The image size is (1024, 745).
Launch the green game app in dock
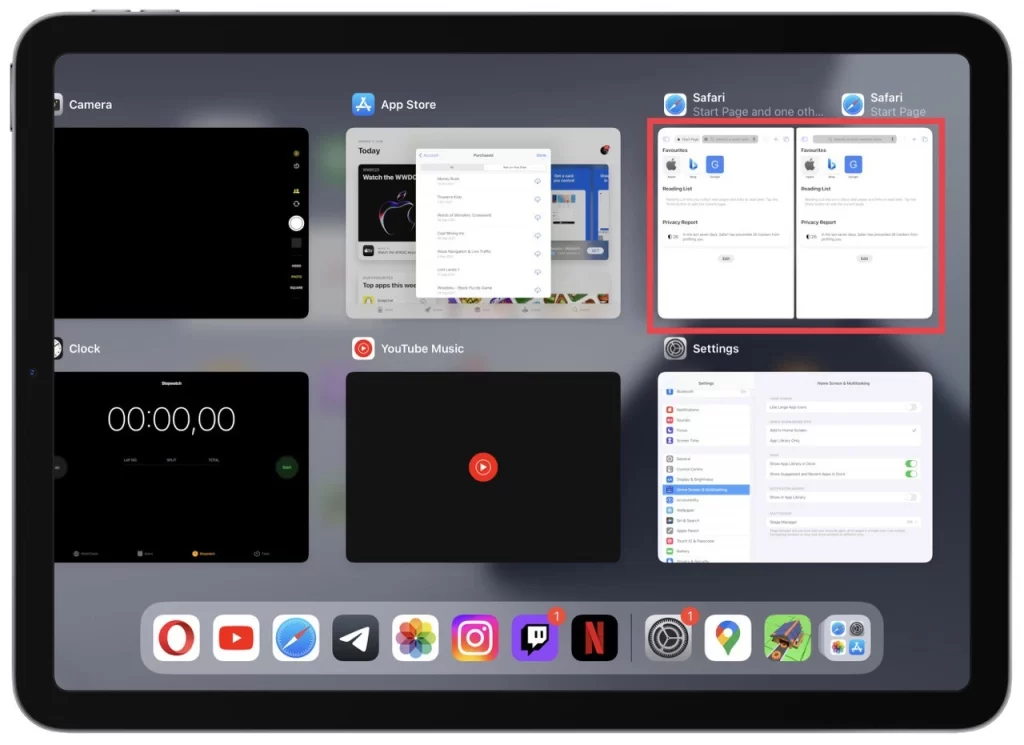point(788,637)
